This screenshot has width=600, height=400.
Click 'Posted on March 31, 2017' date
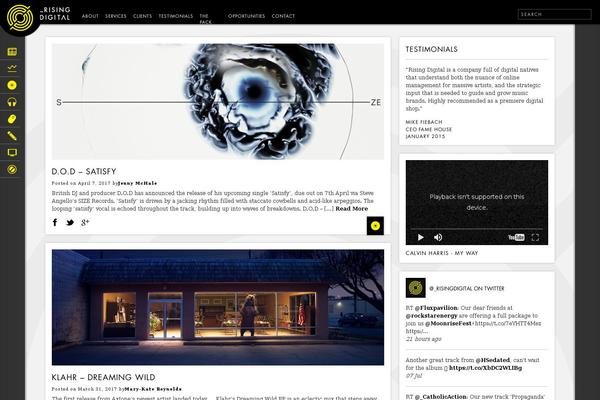85,389
